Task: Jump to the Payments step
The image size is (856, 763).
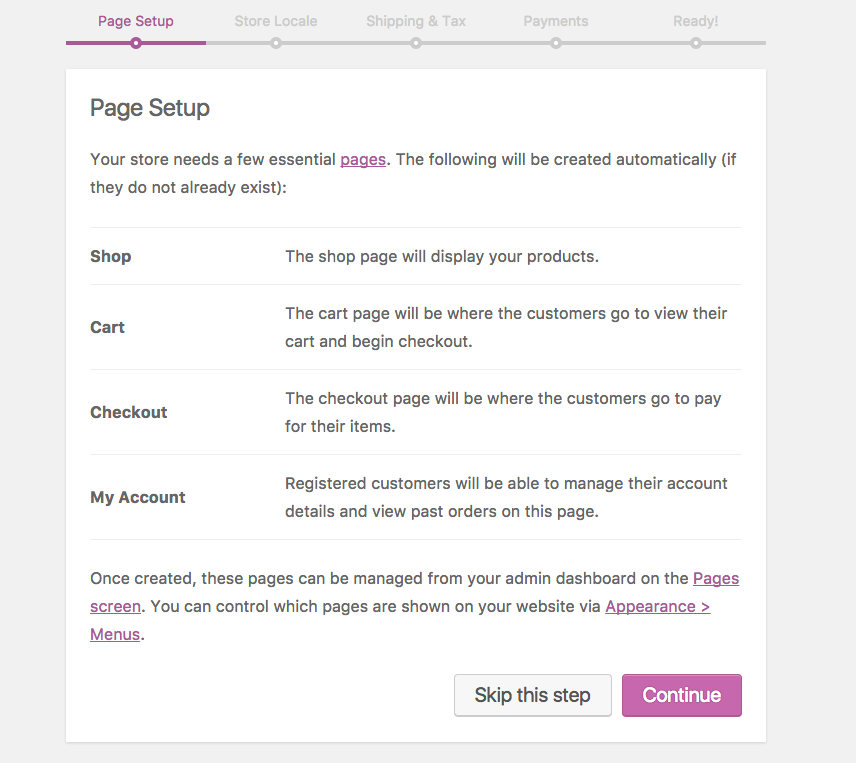Action: [x=556, y=21]
